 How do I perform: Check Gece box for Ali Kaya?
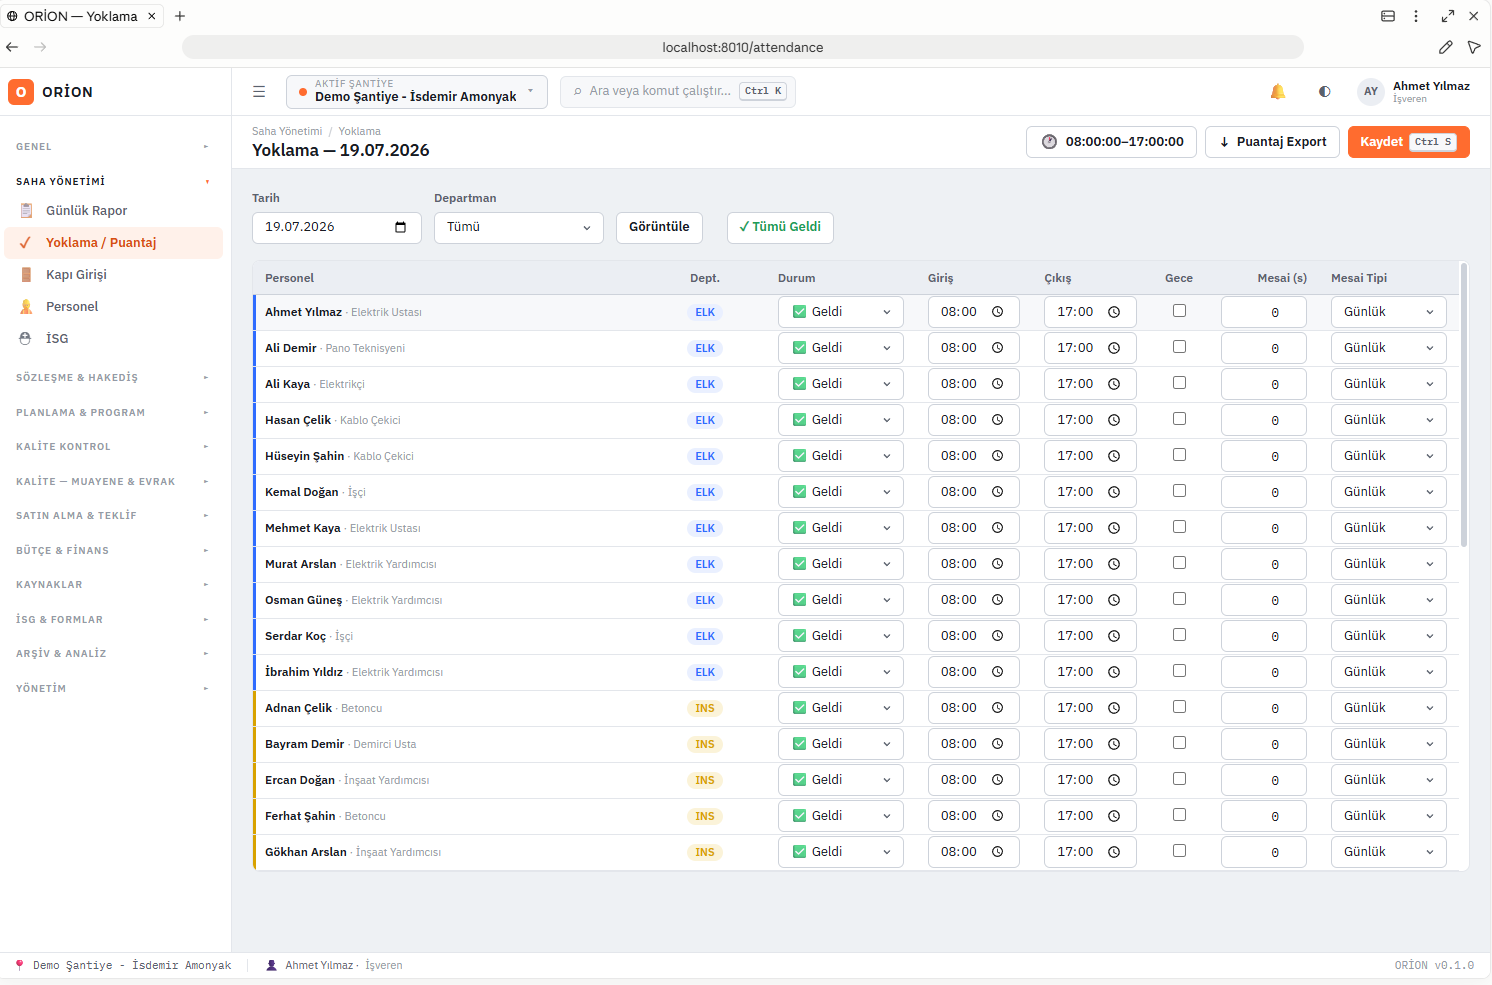click(1179, 383)
